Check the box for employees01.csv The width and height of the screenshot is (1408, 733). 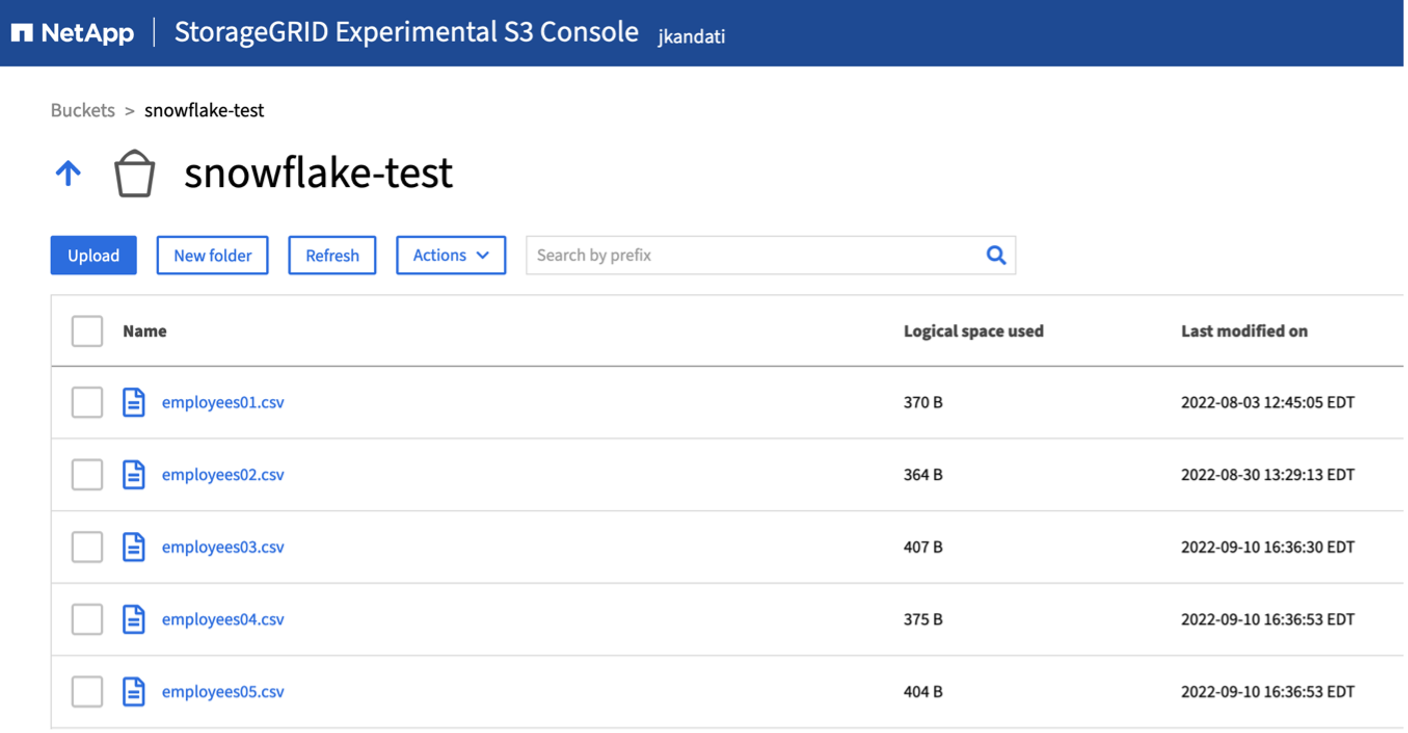87,403
